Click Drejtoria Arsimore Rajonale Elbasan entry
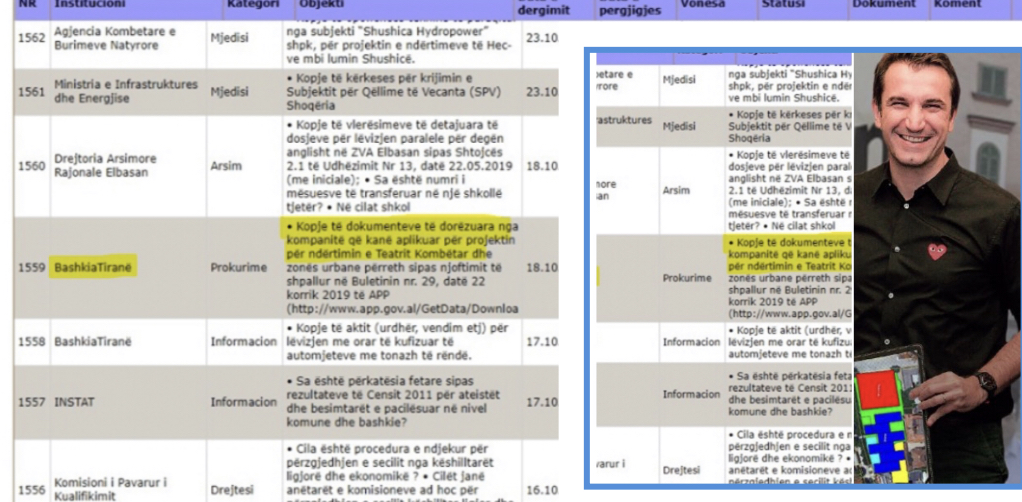This screenshot has width=1022, height=502. (106, 166)
